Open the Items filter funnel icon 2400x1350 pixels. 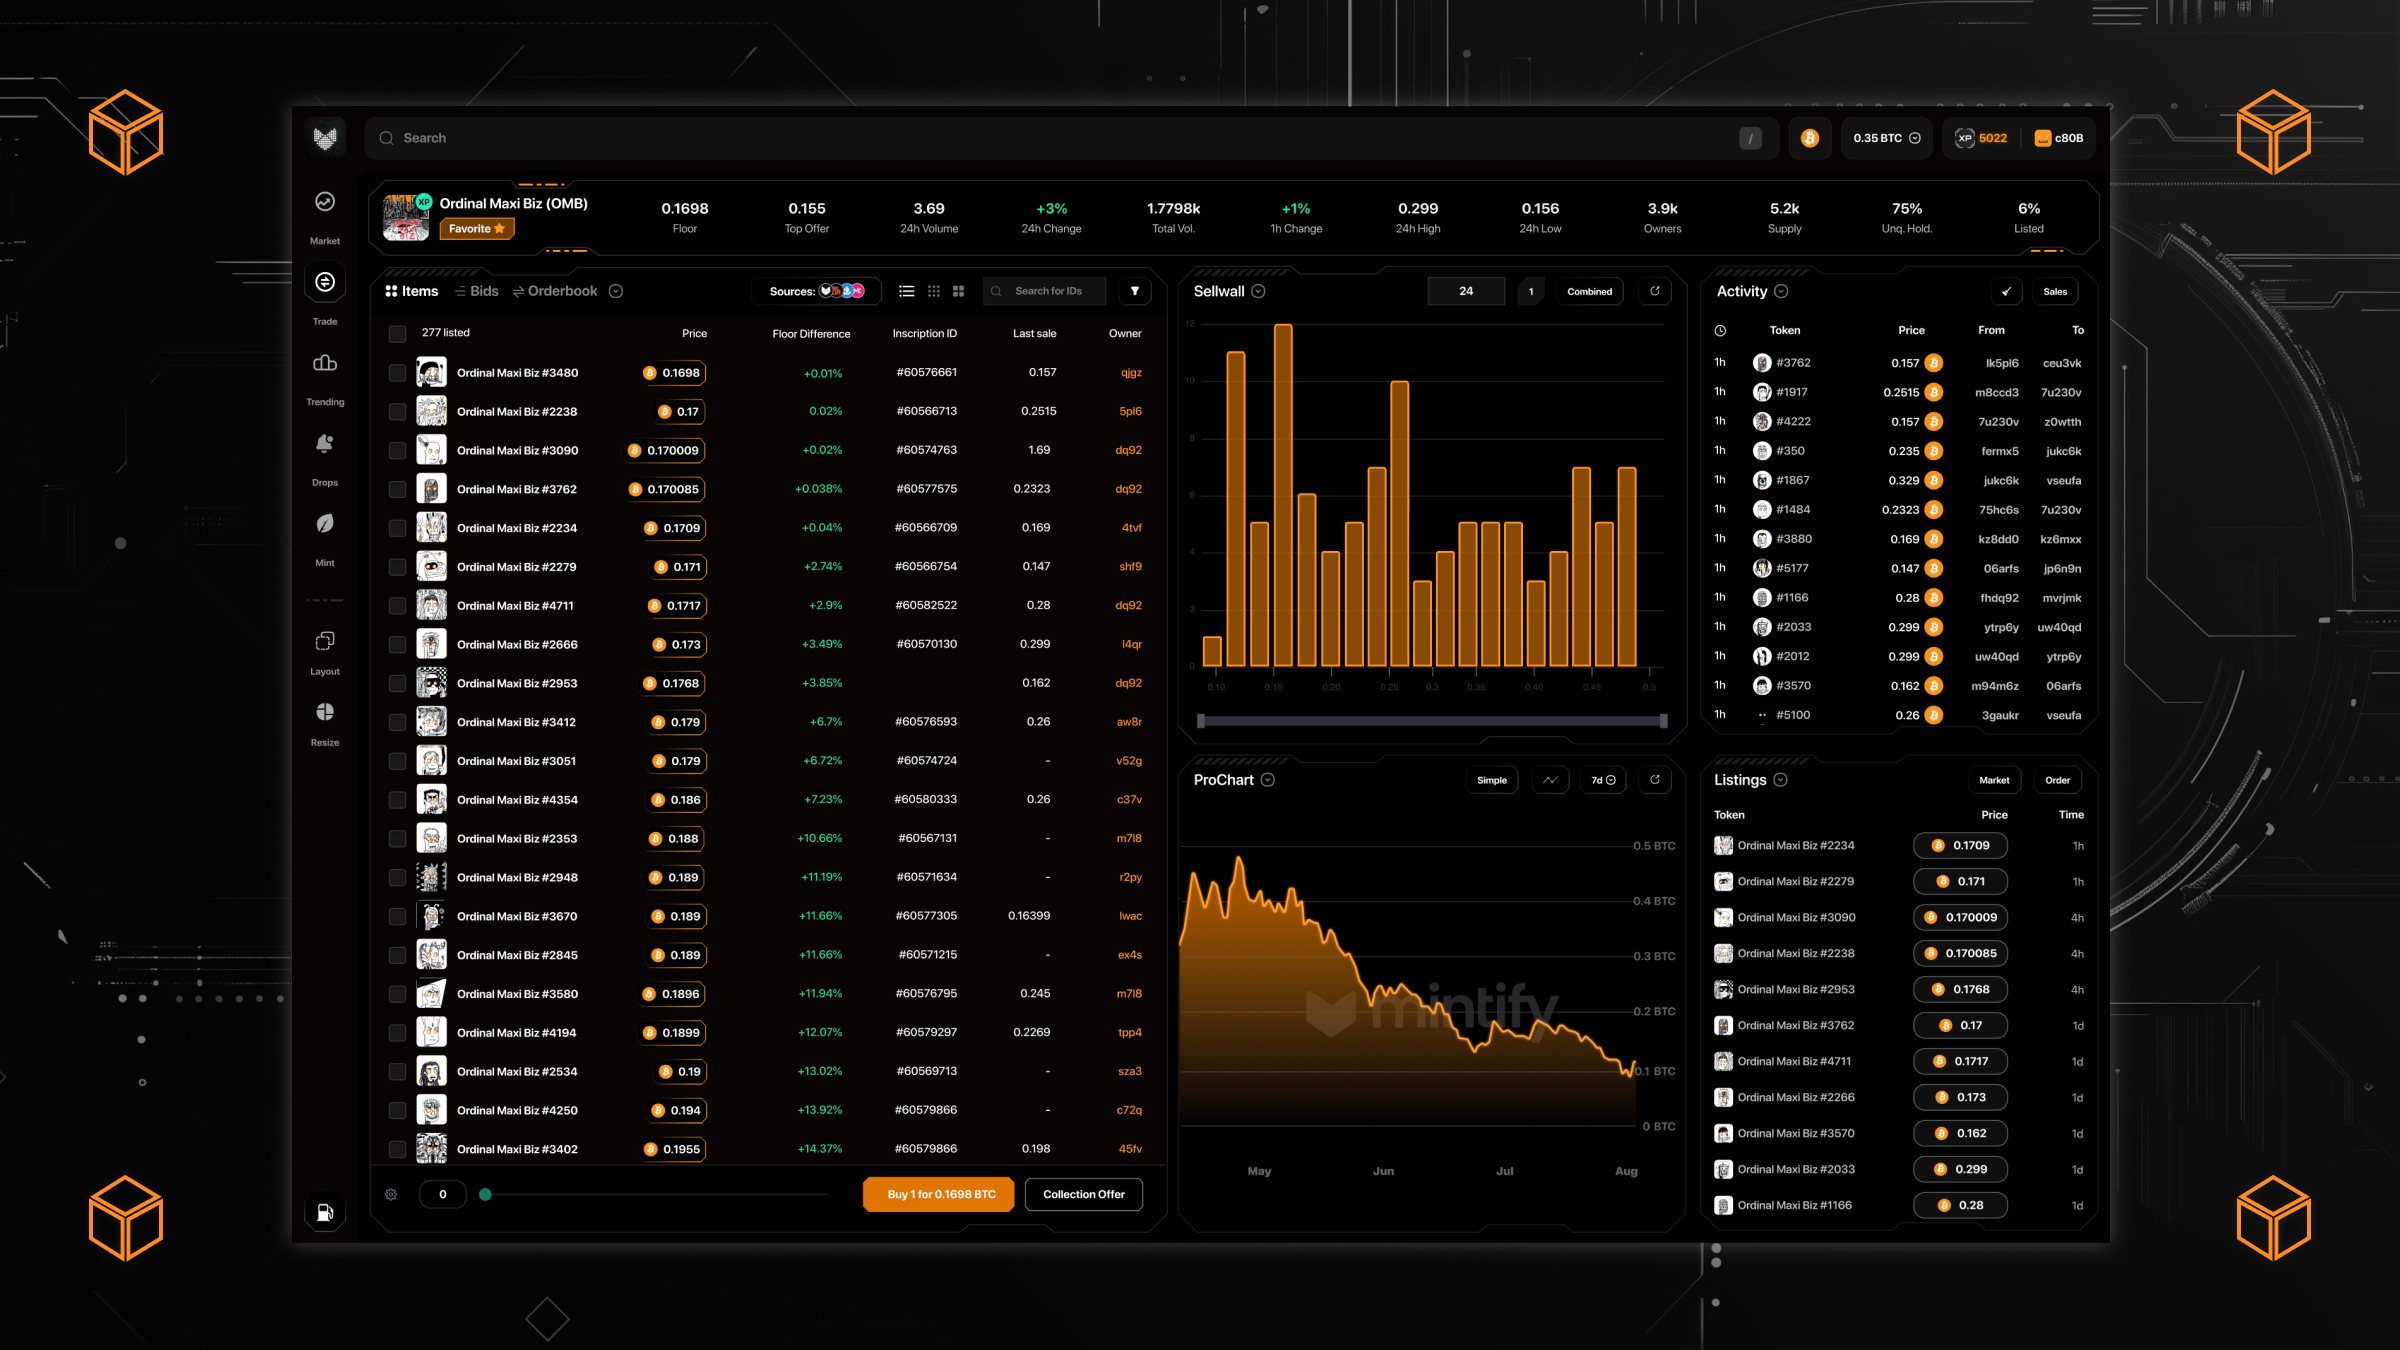[1135, 291]
